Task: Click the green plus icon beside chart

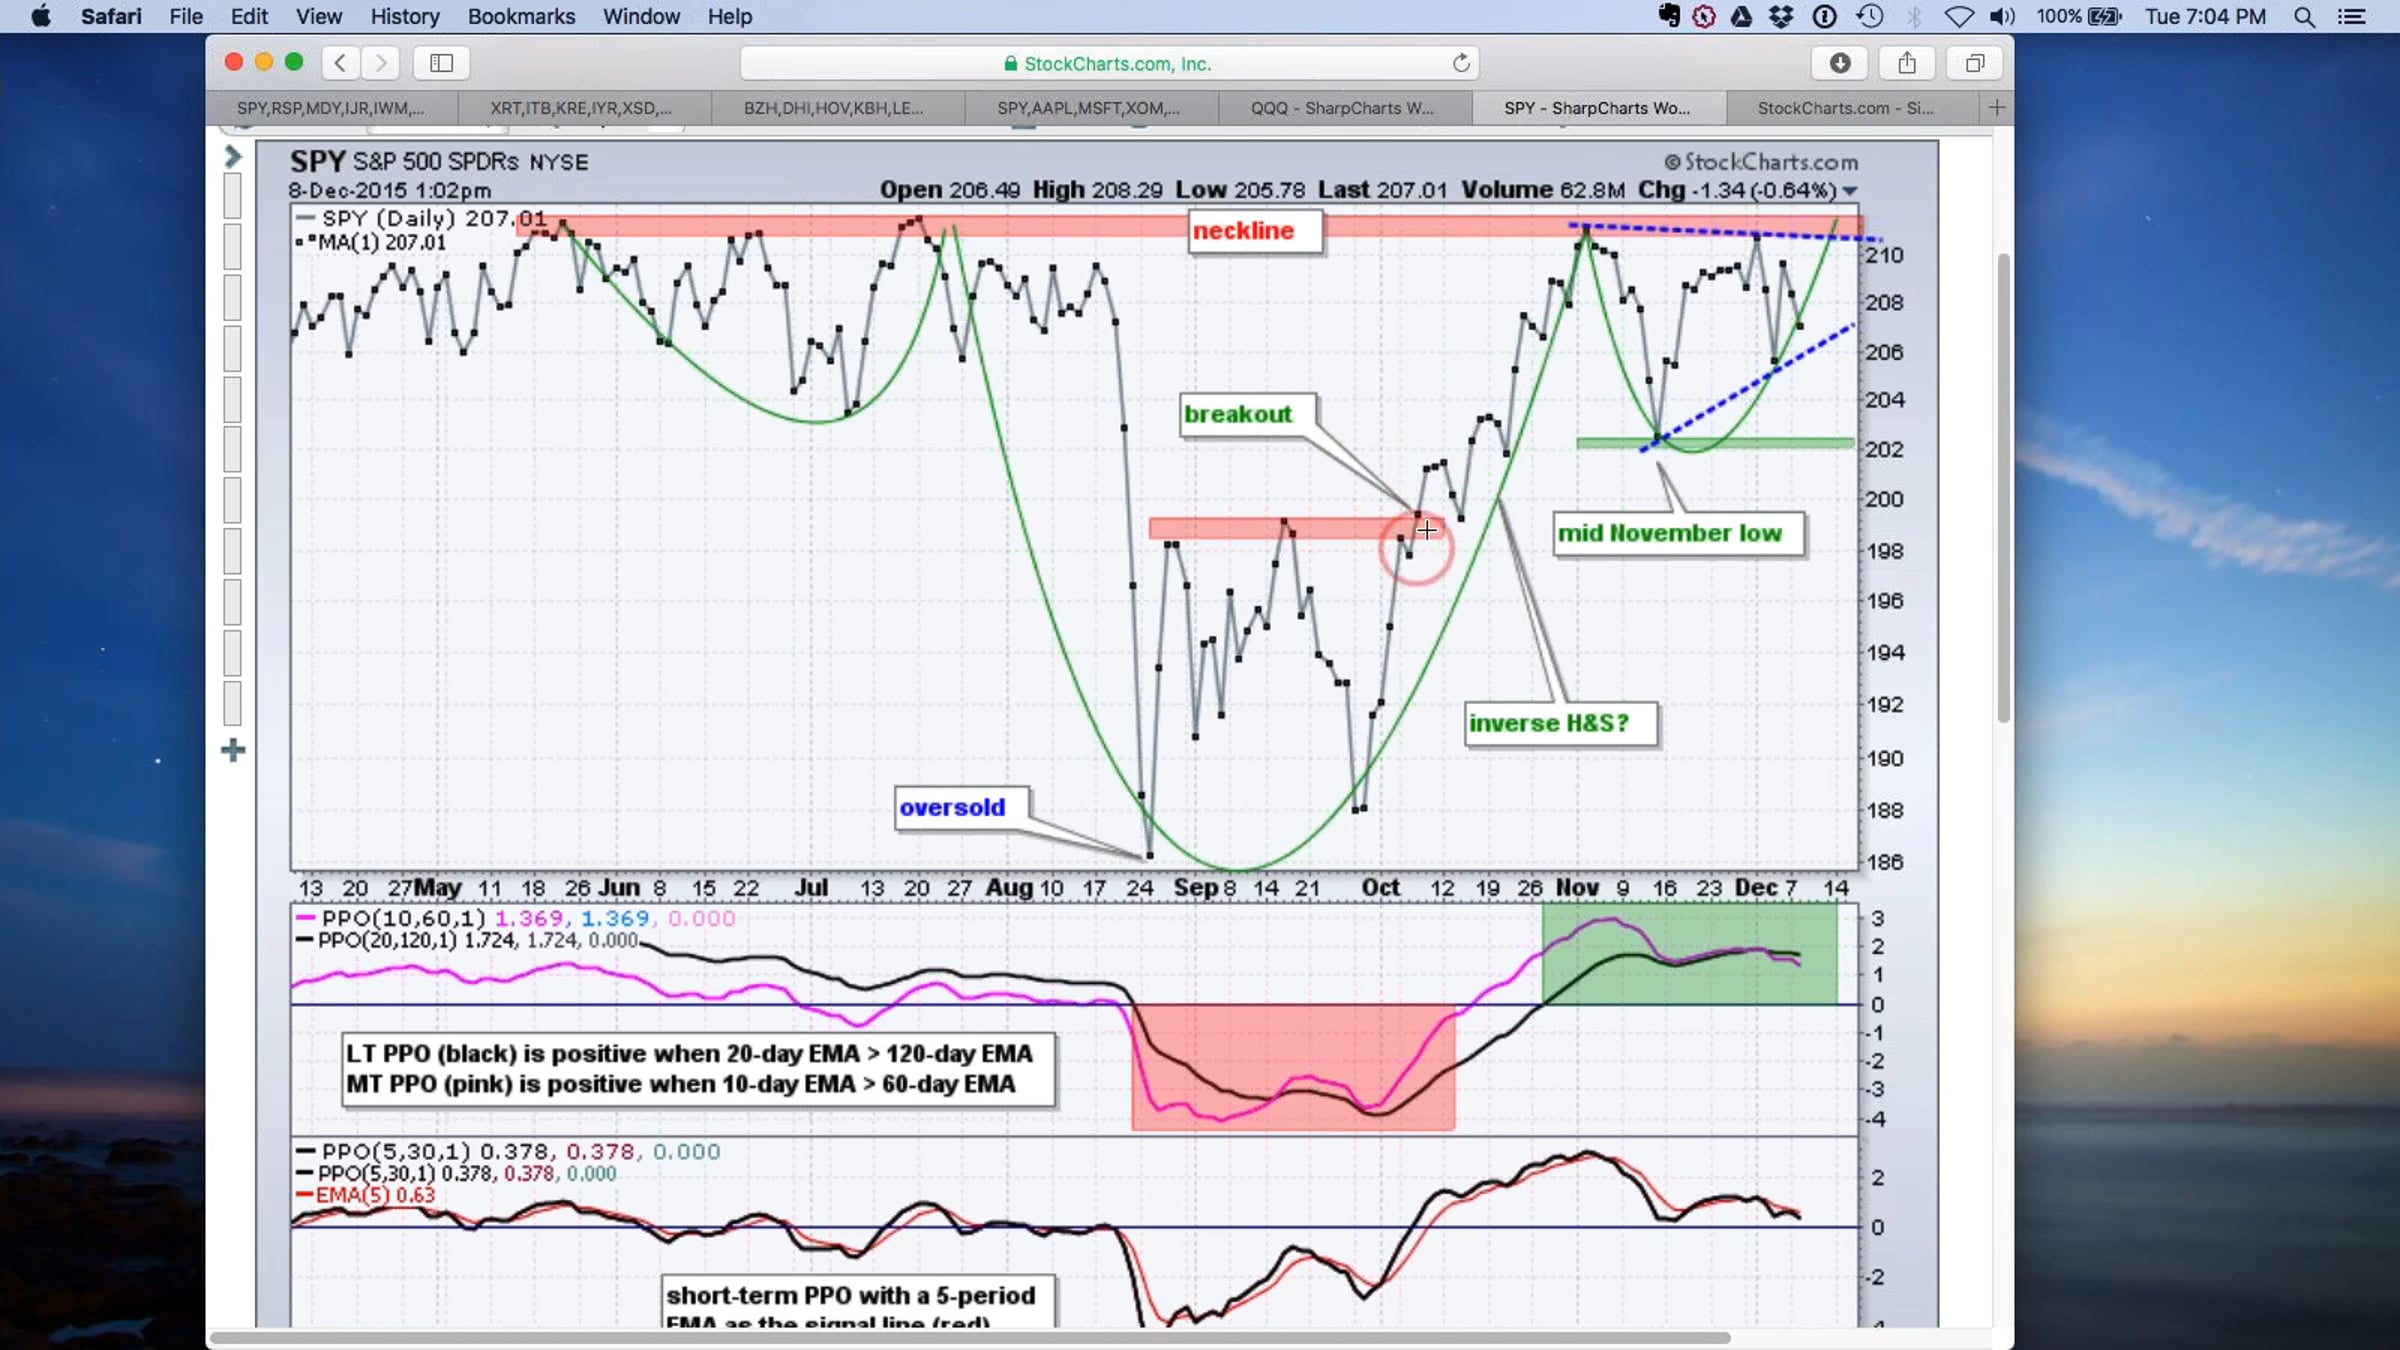Action: click(x=233, y=750)
